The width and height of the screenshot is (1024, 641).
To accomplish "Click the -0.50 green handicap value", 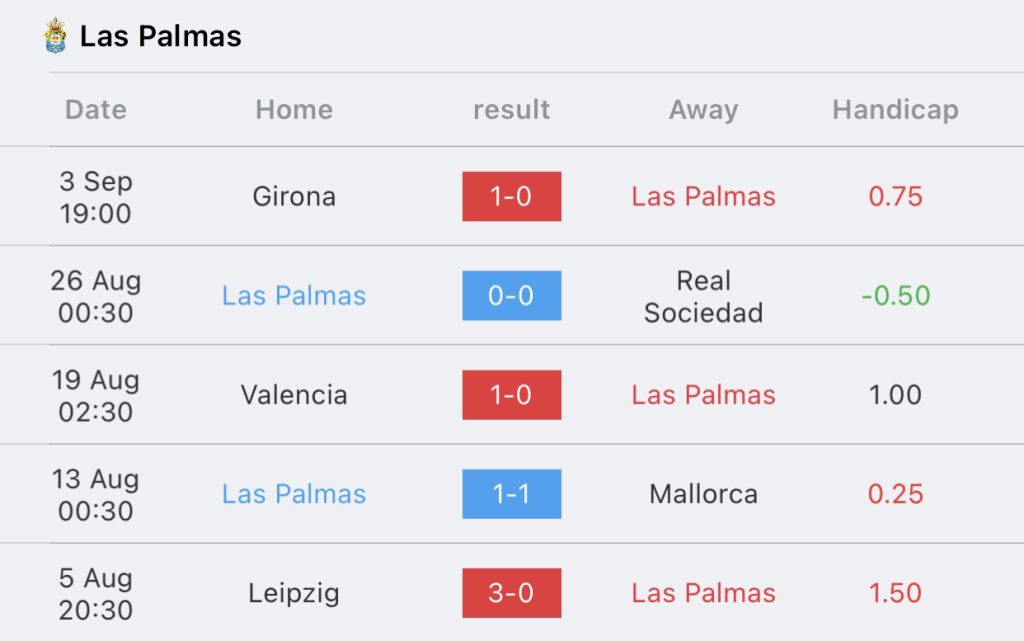I will point(895,296).
